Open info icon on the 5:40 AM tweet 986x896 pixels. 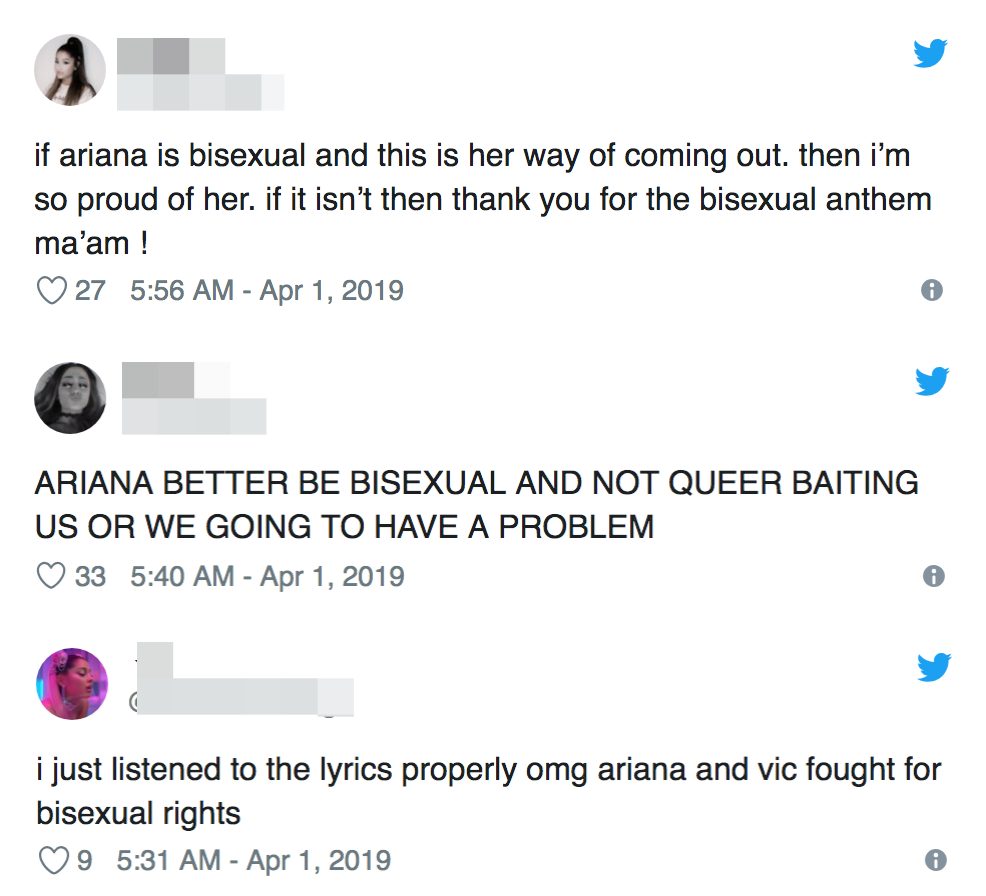point(934,576)
